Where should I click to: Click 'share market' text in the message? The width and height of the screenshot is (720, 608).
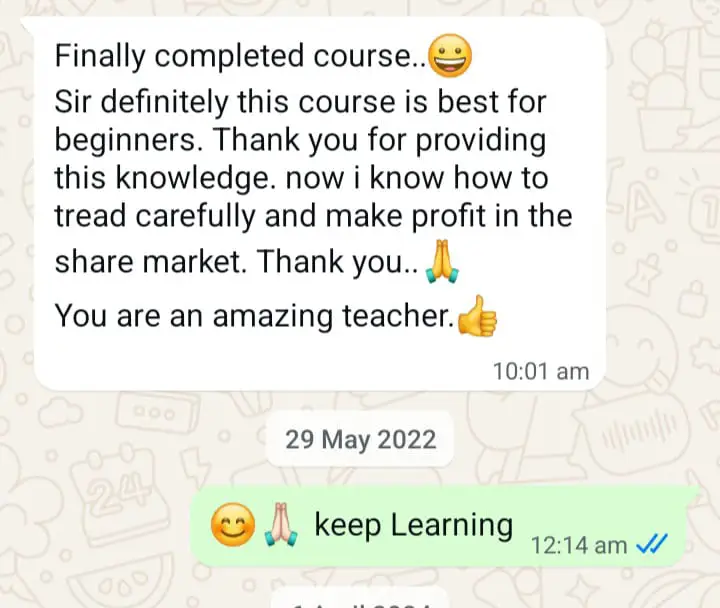(x=147, y=261)
